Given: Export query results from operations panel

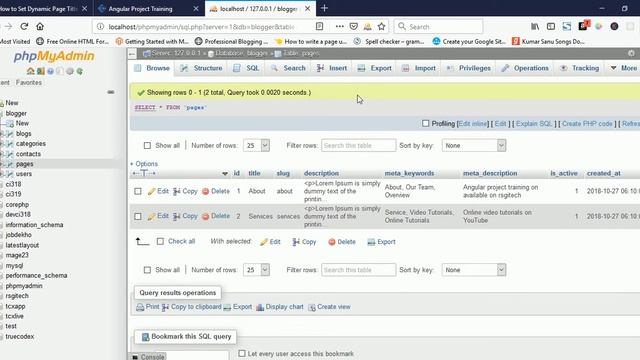Looking at the screenshot, I should [x=238, y=307].
